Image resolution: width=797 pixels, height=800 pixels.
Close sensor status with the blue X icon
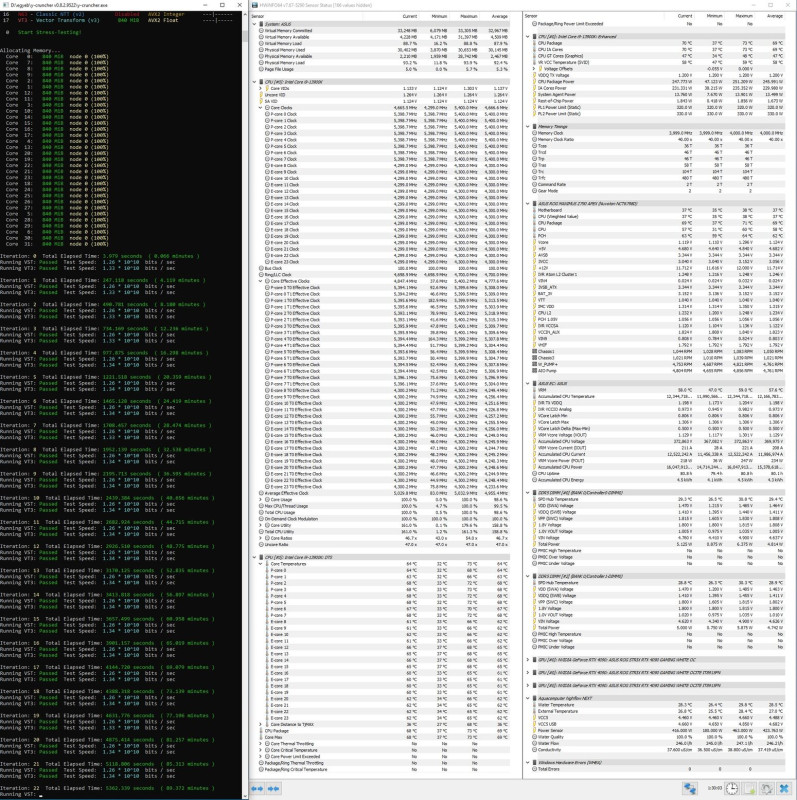(784, 788)
